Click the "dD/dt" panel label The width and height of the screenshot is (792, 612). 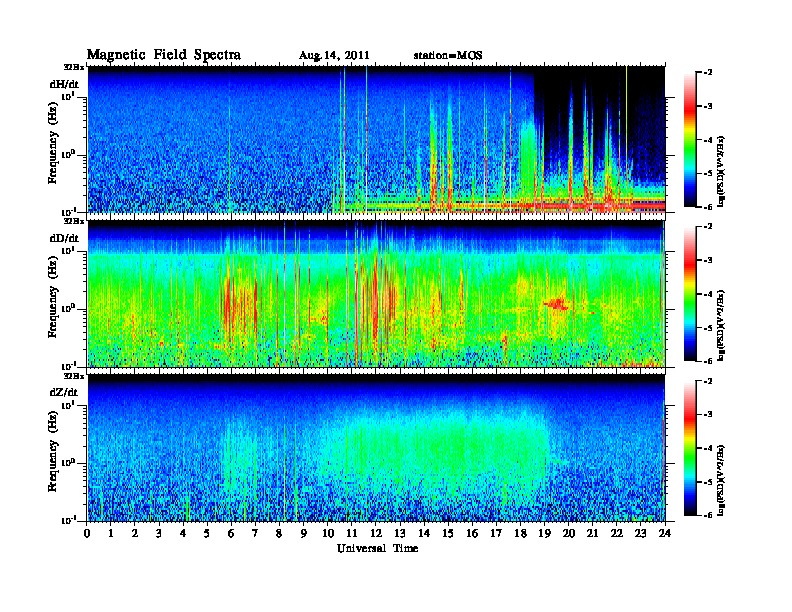[64, 238]
